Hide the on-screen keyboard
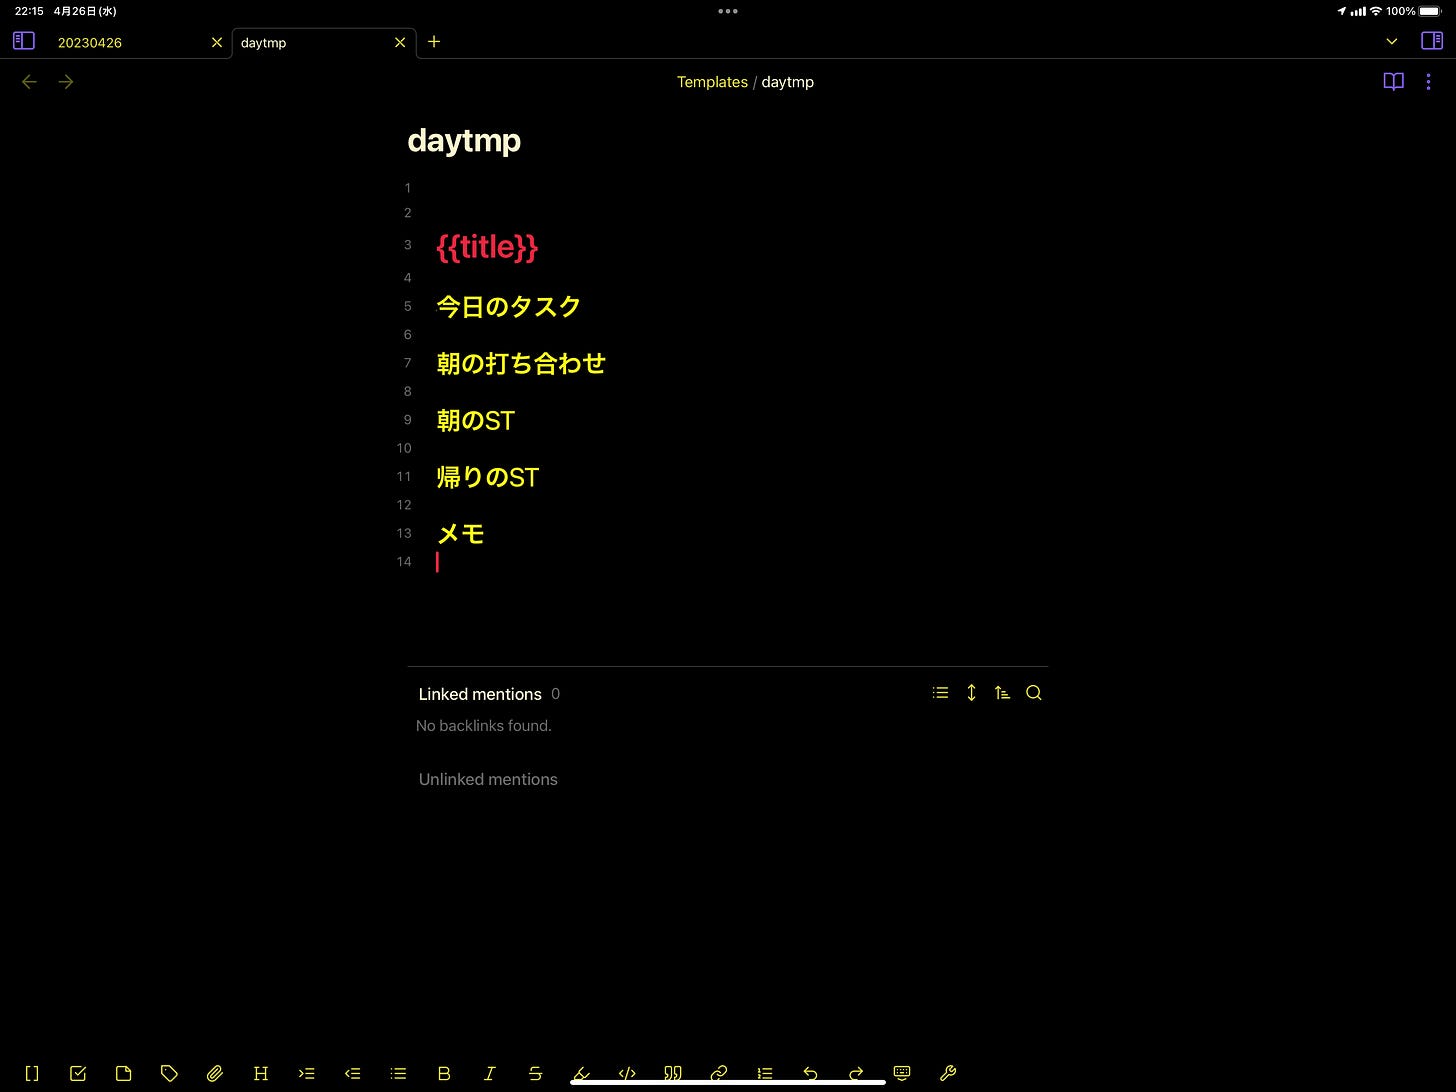 902,1073
